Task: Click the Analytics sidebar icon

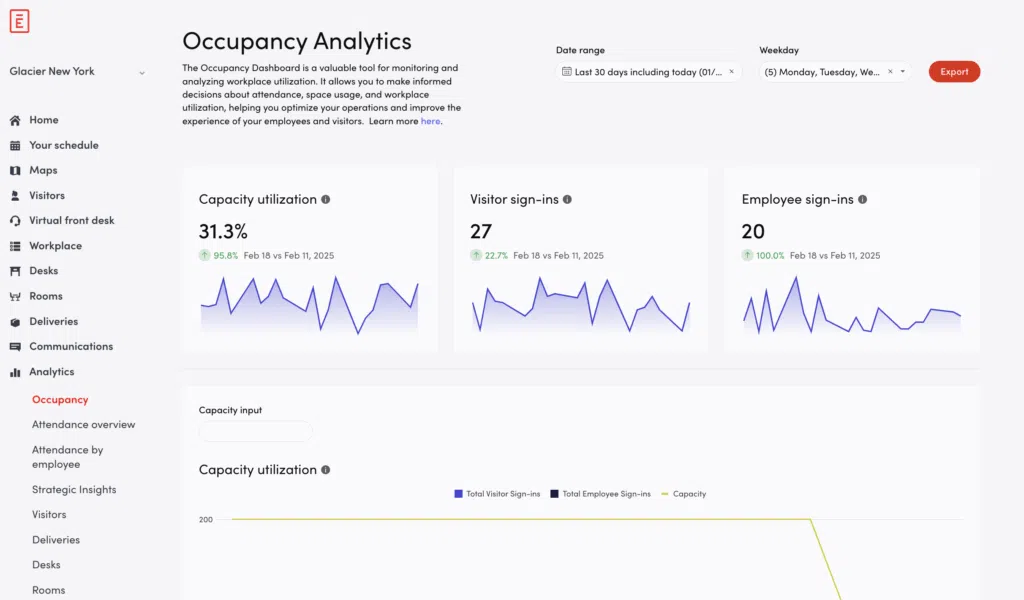Action: point(14,371)
